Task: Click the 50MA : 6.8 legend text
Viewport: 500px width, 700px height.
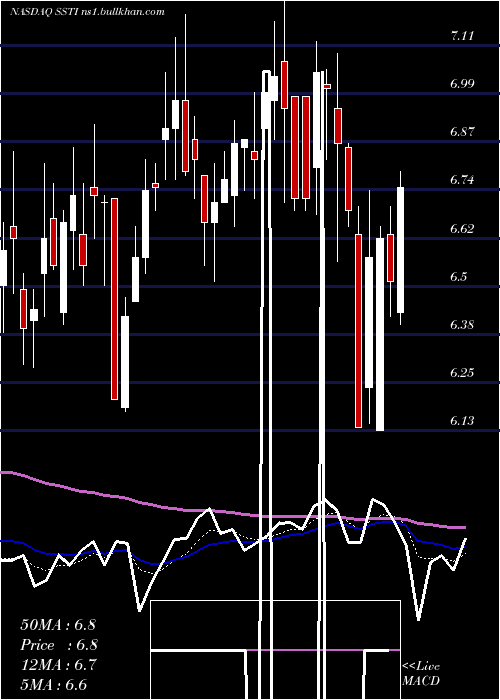Action: pos(58,625)
